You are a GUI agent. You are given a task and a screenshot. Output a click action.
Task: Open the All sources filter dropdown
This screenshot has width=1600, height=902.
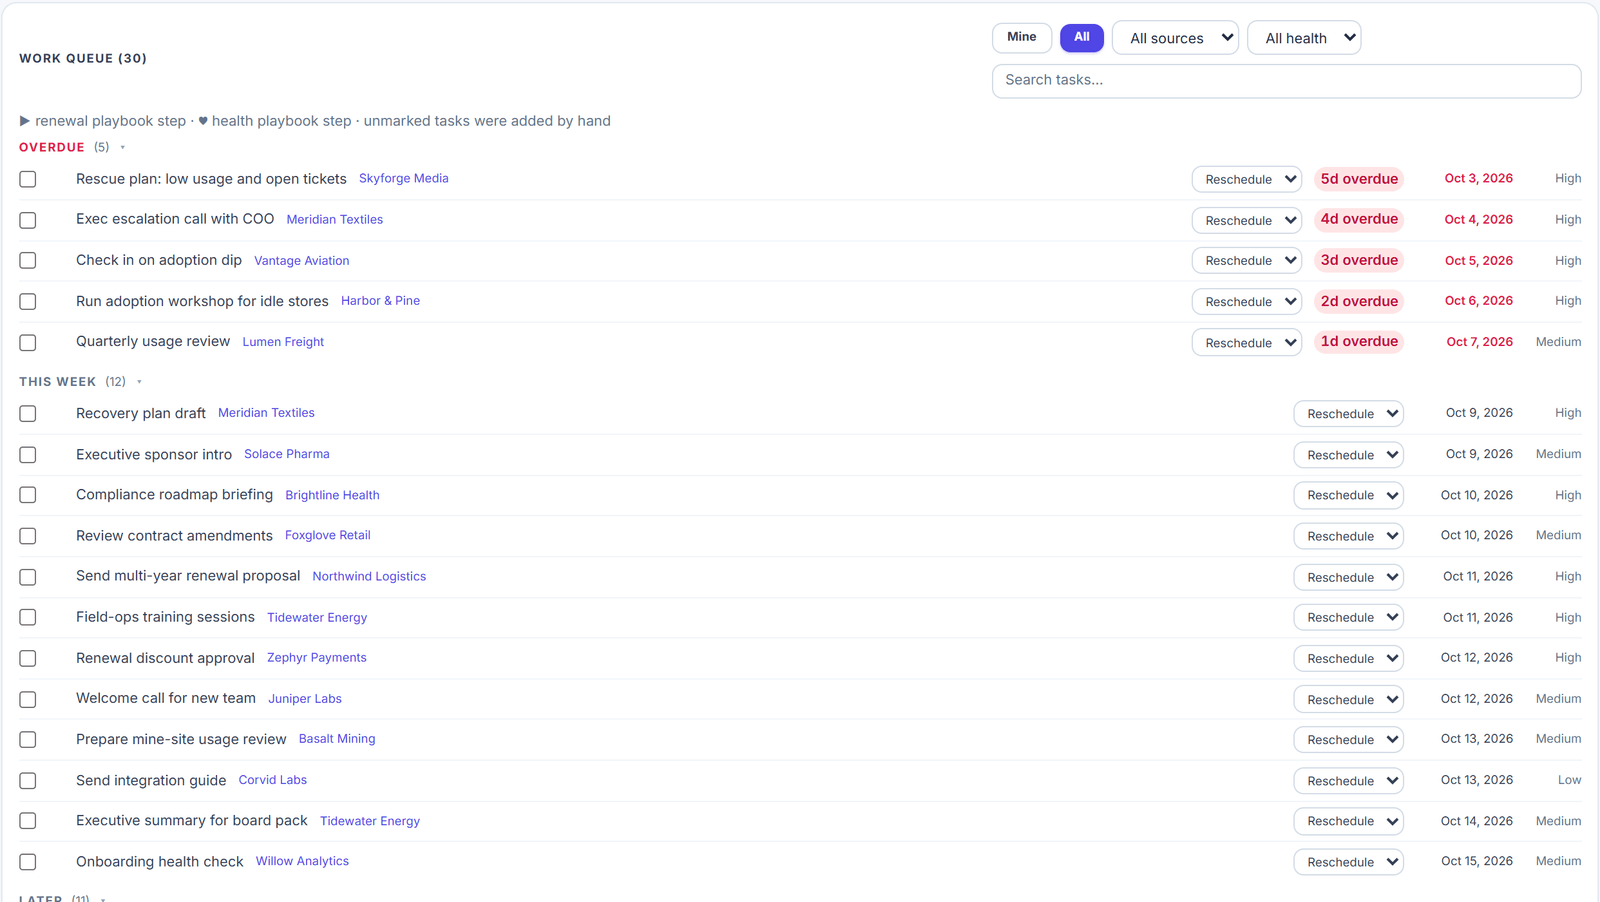pos(1175,38)
